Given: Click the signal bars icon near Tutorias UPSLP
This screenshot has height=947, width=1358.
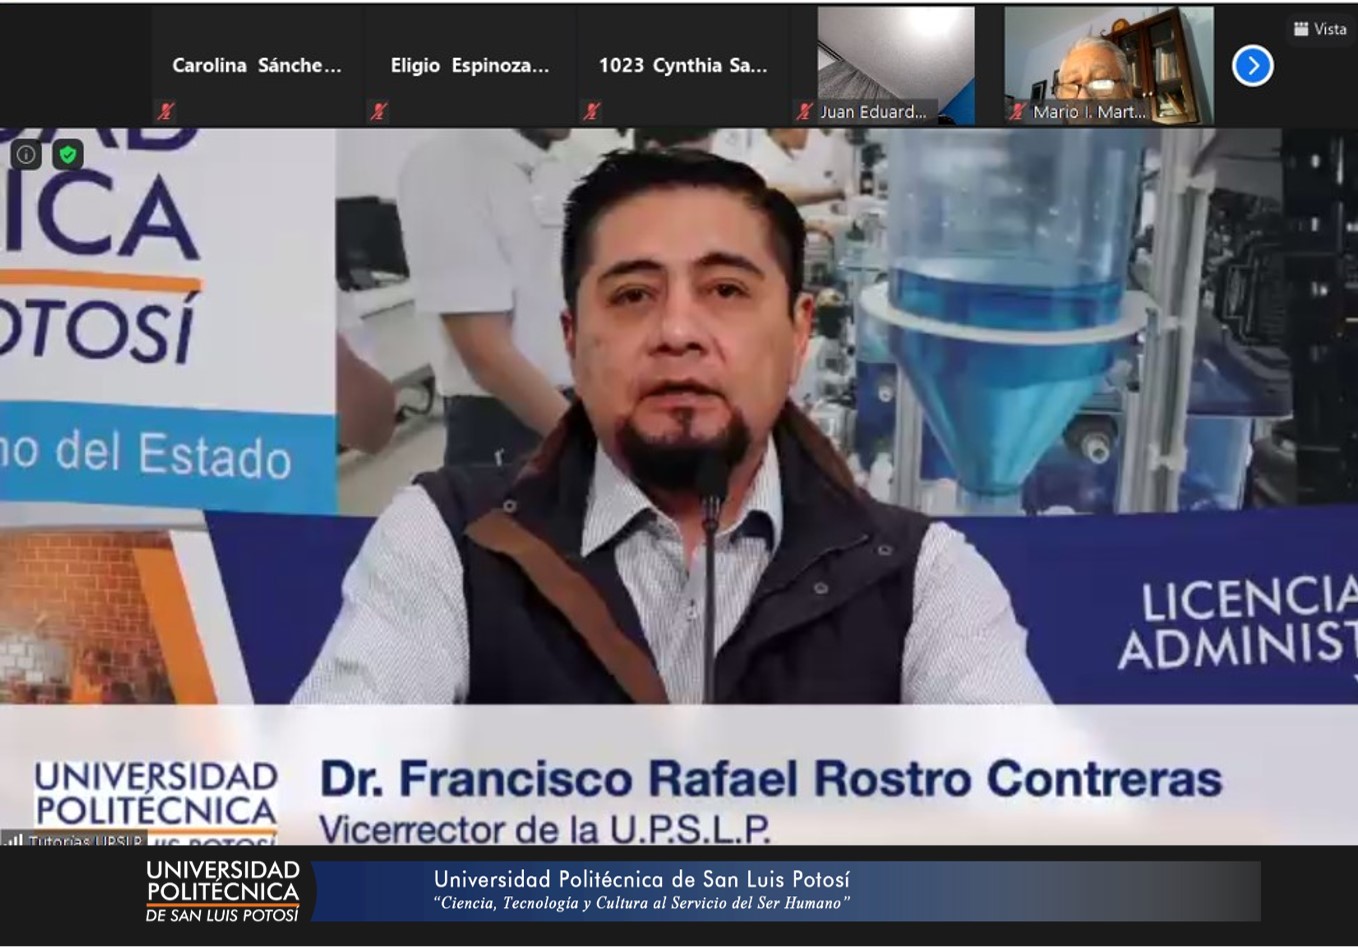Looking at the screenshot, I should (x=14, y=841).
